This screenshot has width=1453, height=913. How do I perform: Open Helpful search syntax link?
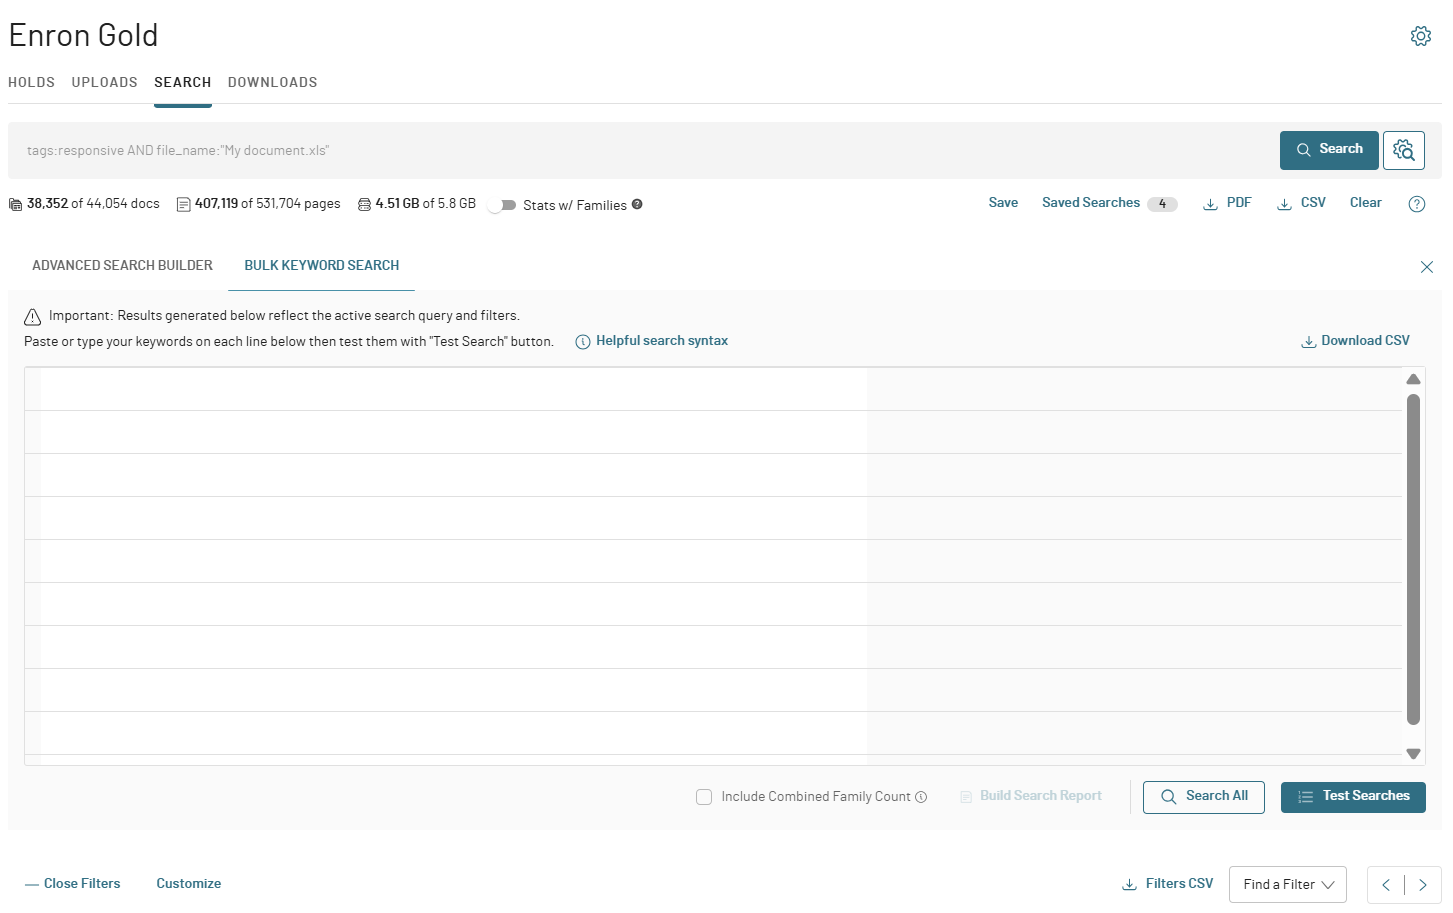[661, 341]
